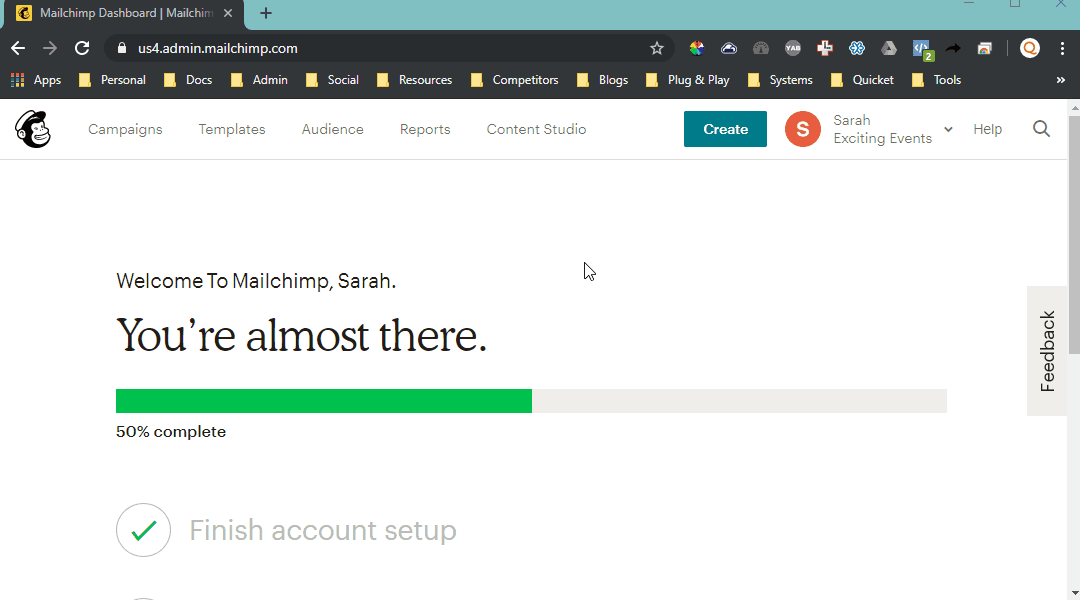Screen dimensions: 1080x600
Task: Click 'Welcome To Mailchimp, Sarah.' text
Action: pyautogui.click(x=256, y=281)
